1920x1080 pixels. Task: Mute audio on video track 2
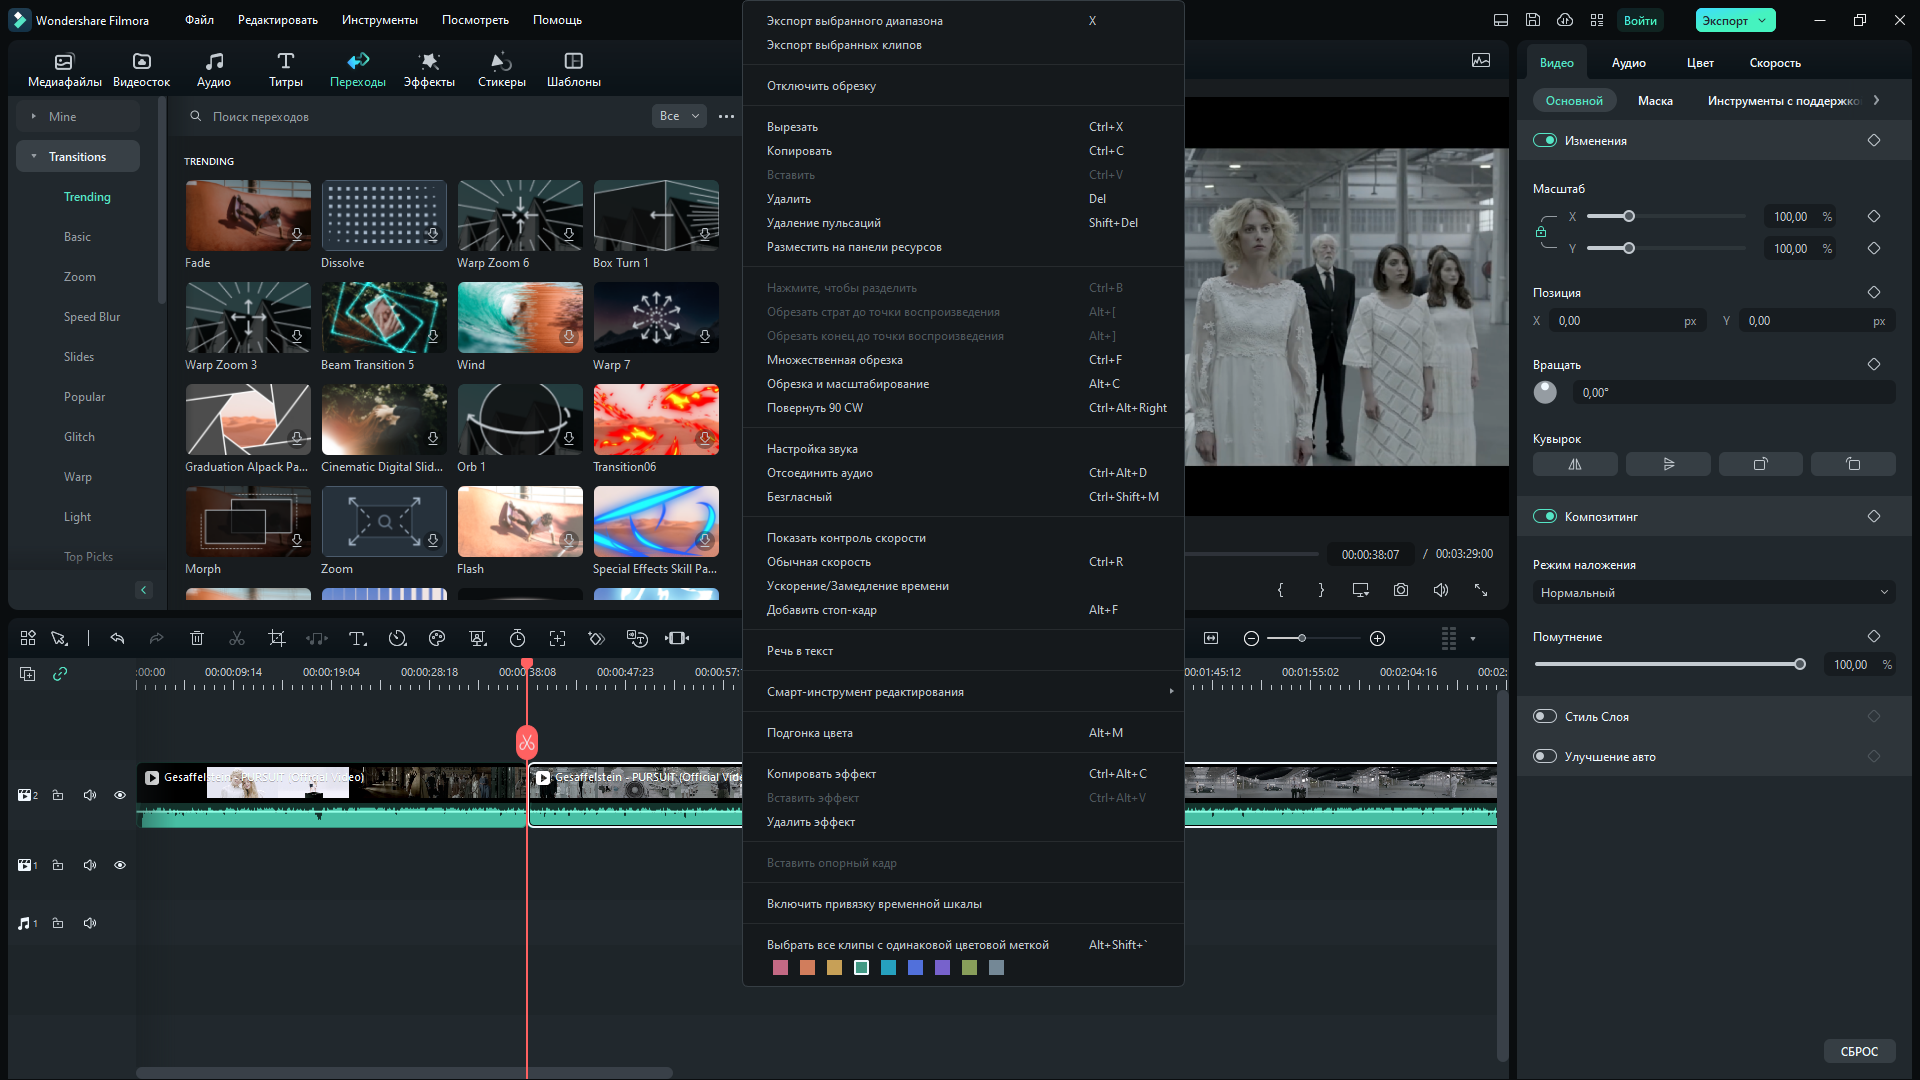point(90,795)
